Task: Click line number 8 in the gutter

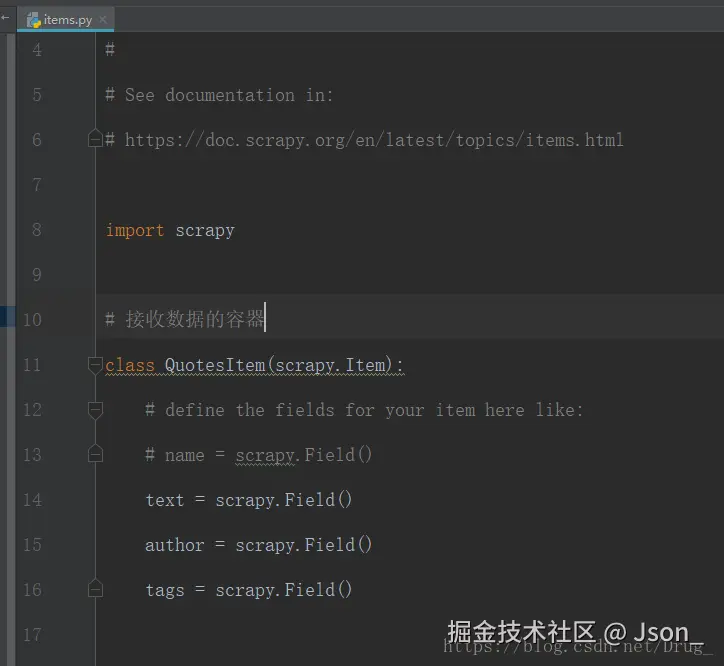Action: point(37,230)
